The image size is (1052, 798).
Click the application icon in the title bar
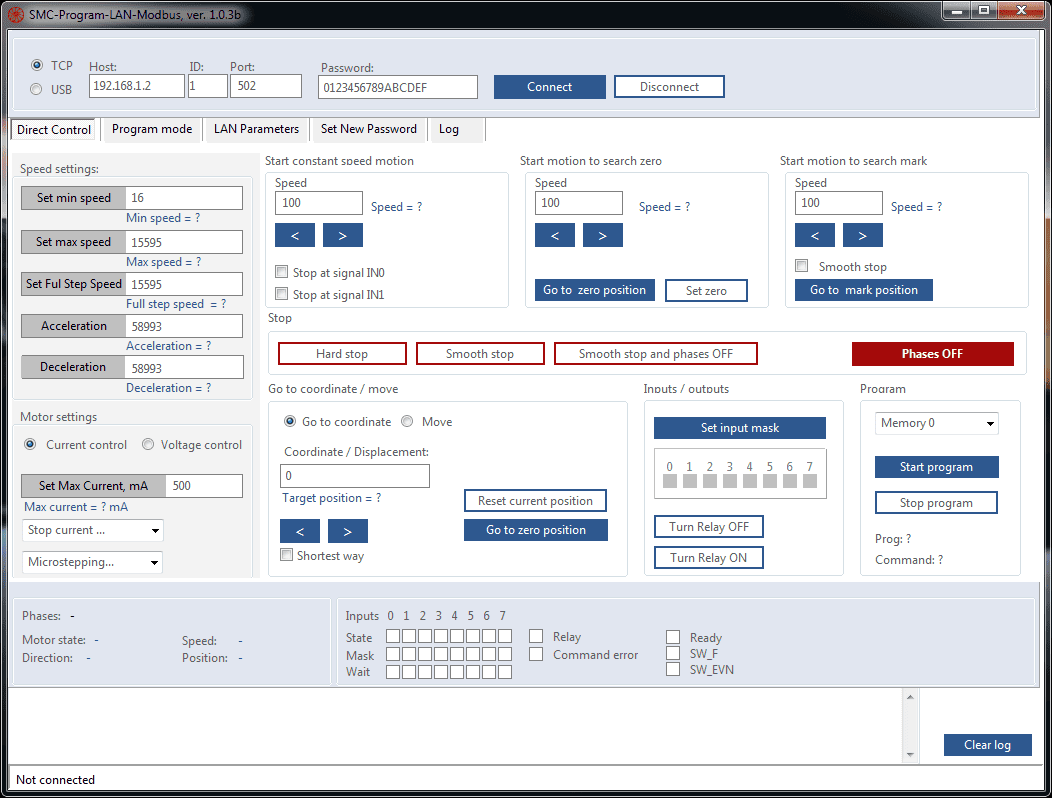[13, 13]
